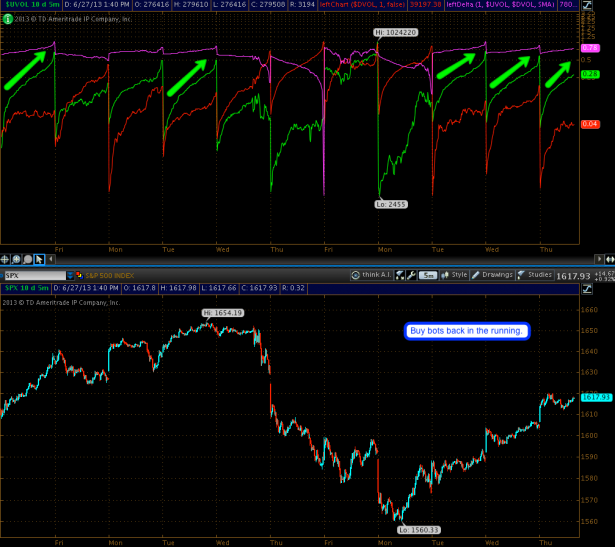
Task: Click the $UVOL 10 d 5m chart label
Action: point(33,5)
